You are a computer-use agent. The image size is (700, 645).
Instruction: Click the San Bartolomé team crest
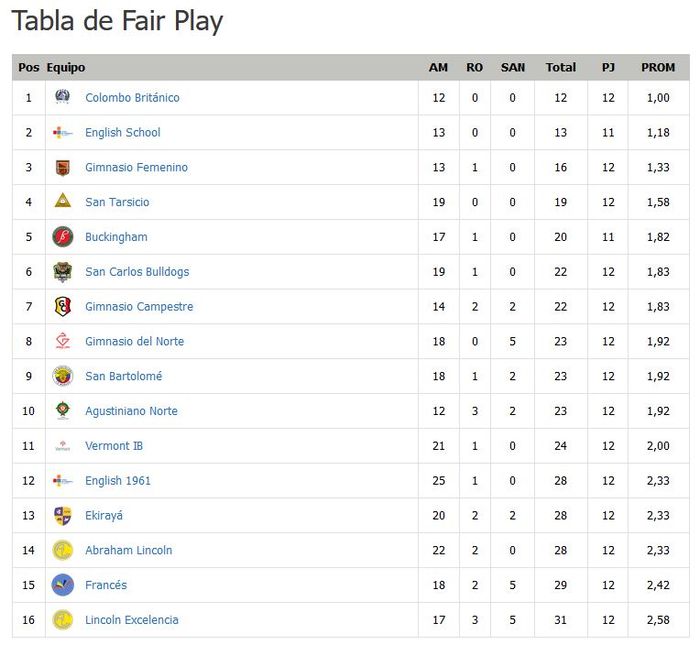click(x=63, y=376)
